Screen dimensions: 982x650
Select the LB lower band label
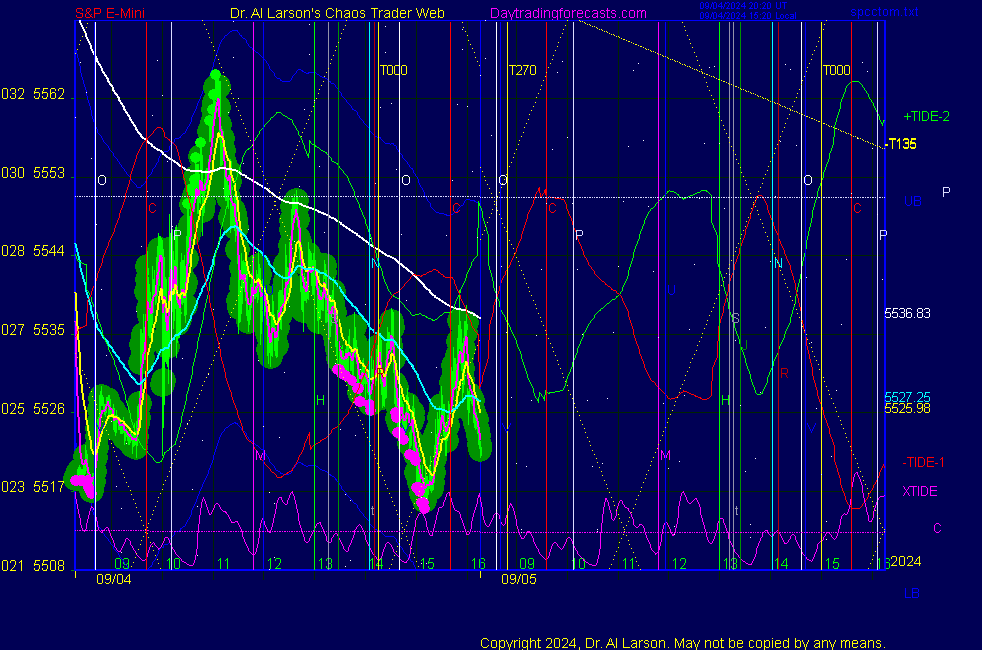pos(911,593)
